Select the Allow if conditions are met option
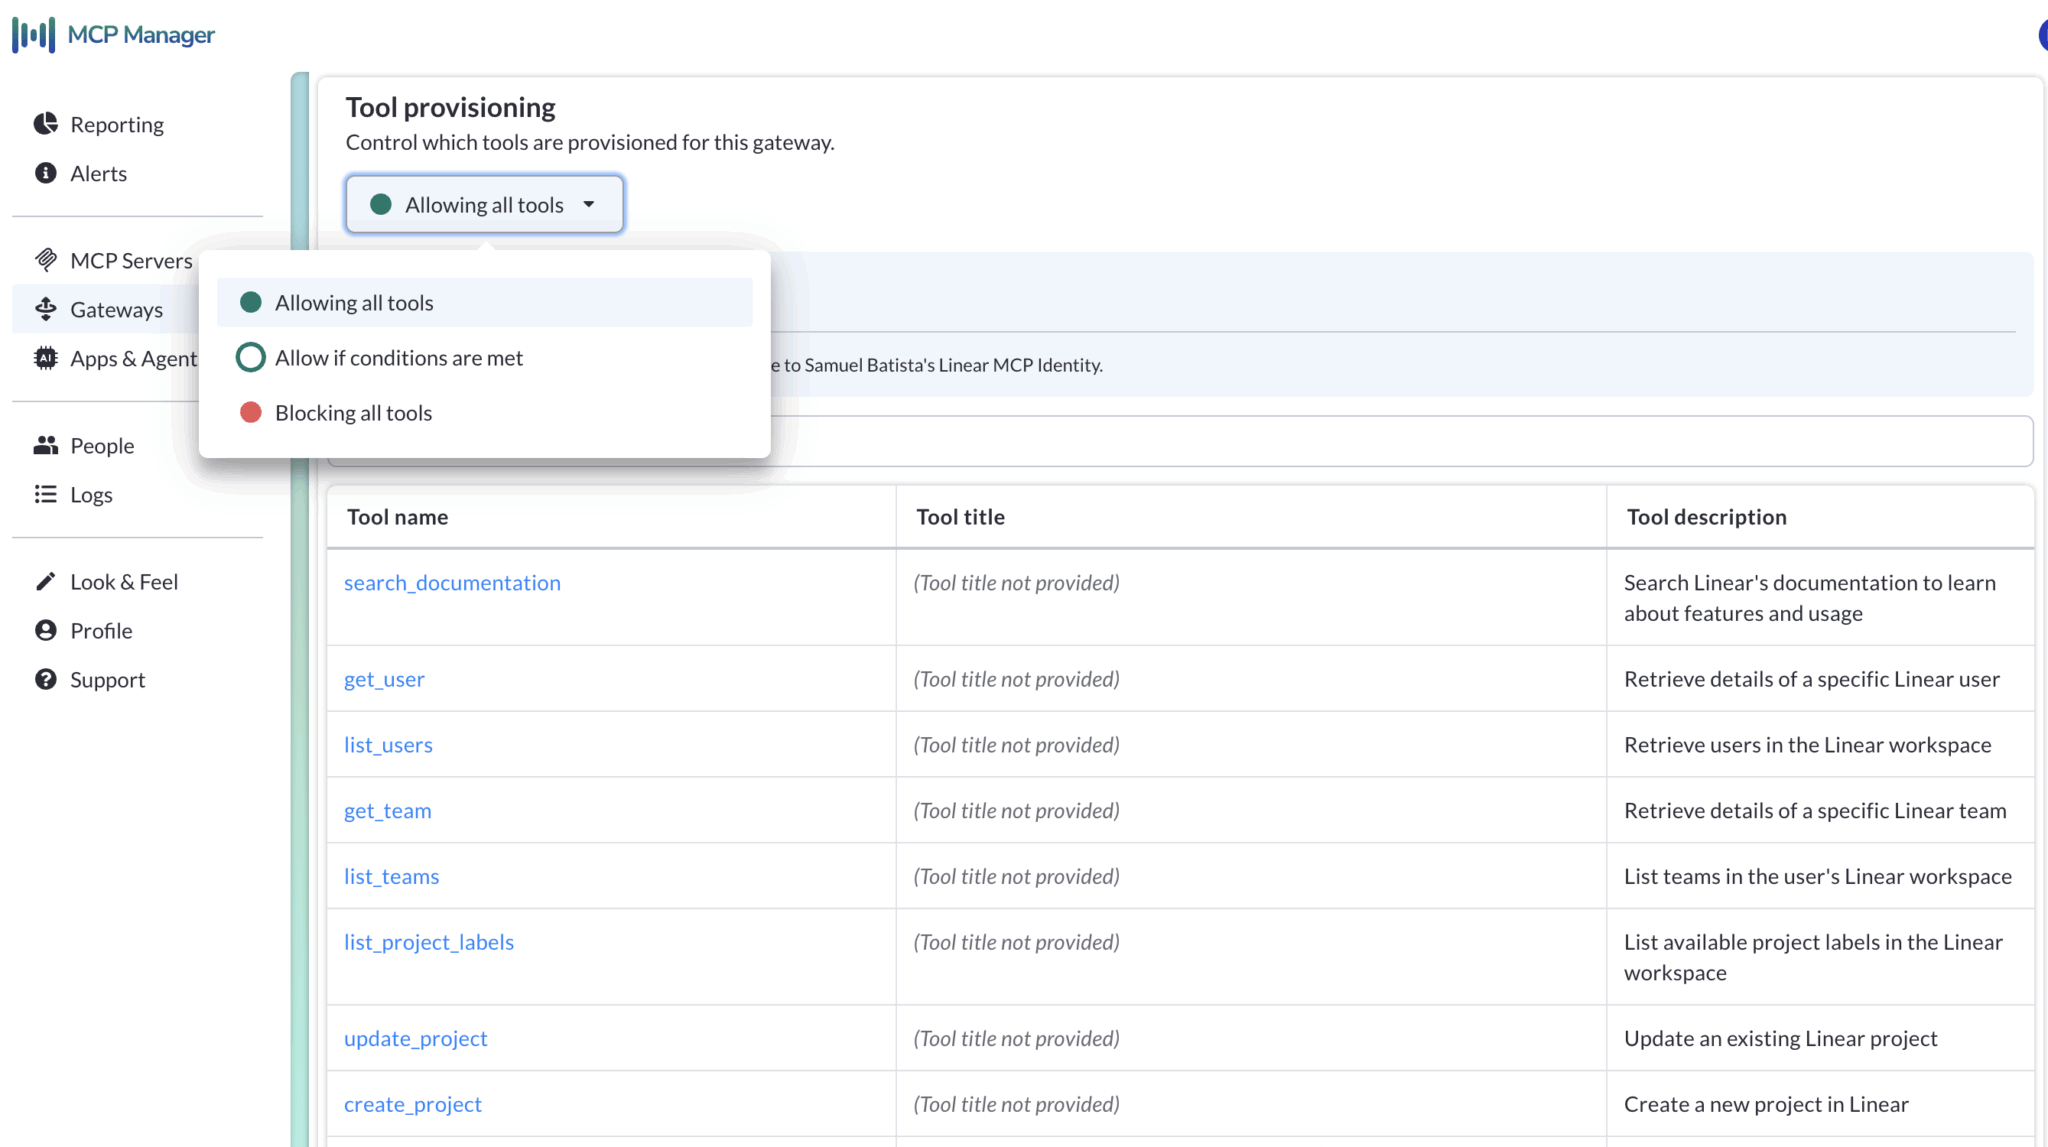Screen dimensions: 2048x1147 (x=398, y=357)
